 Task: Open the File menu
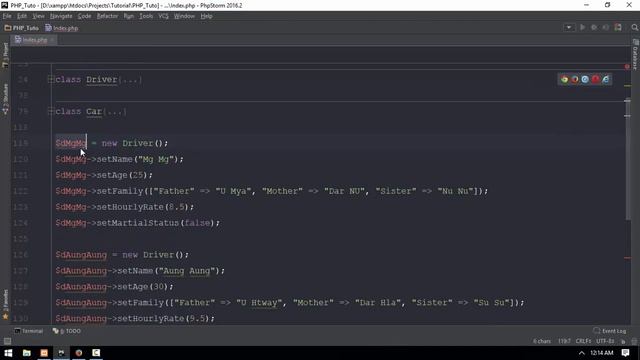point(7,16)
